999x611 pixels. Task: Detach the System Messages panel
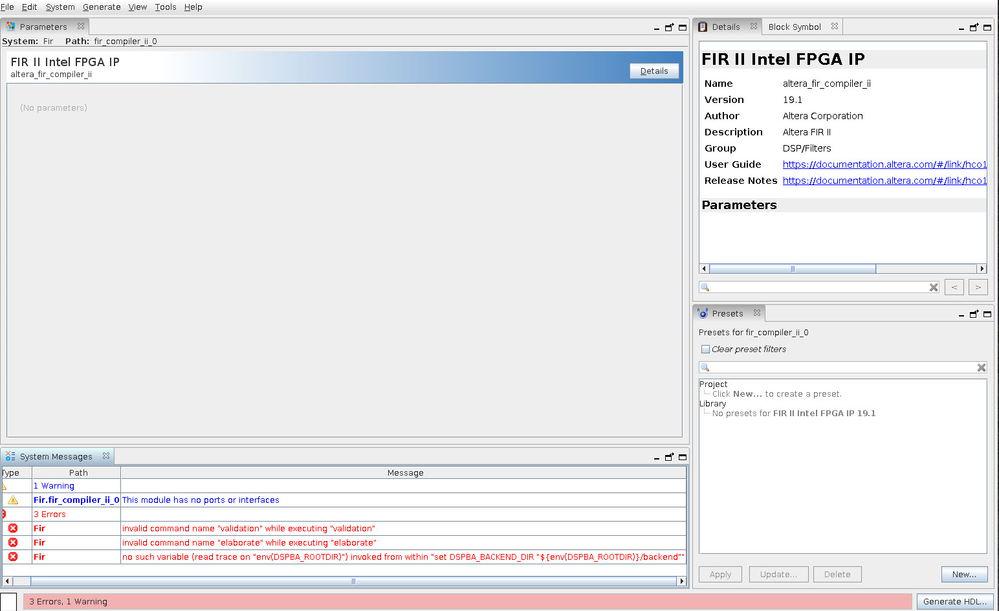[669, 457]
